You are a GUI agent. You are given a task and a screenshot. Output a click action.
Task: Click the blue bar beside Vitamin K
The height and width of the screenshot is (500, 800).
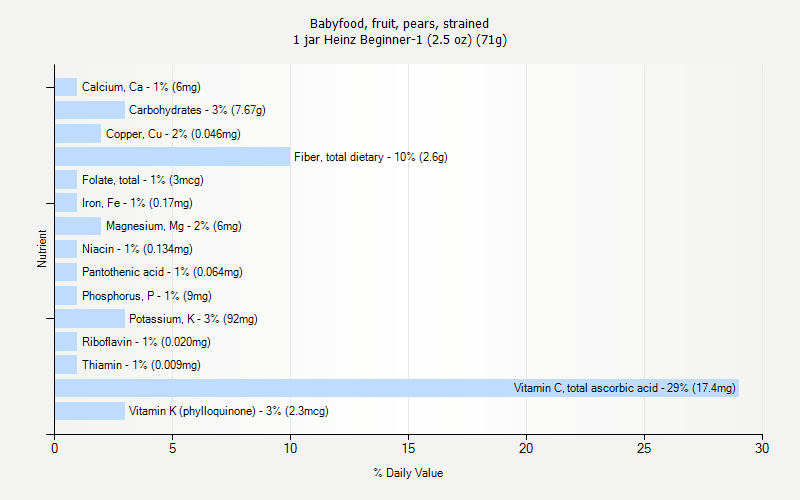click(x=90, y=411)
